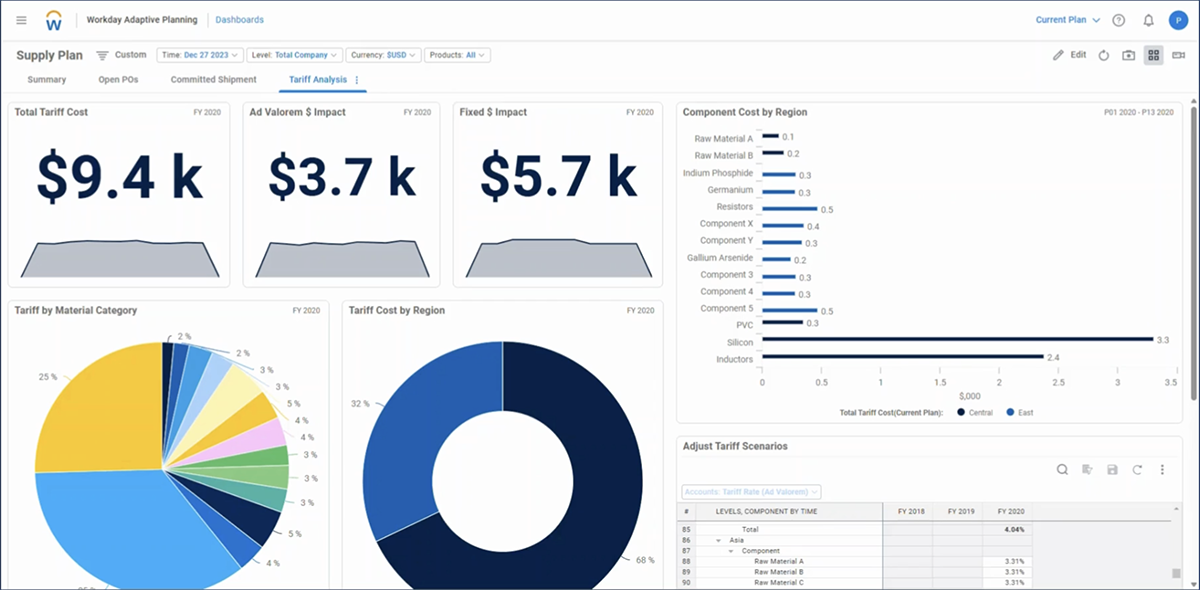
Task: Click the Workday logo icon
Action: [x=54, y=20]
